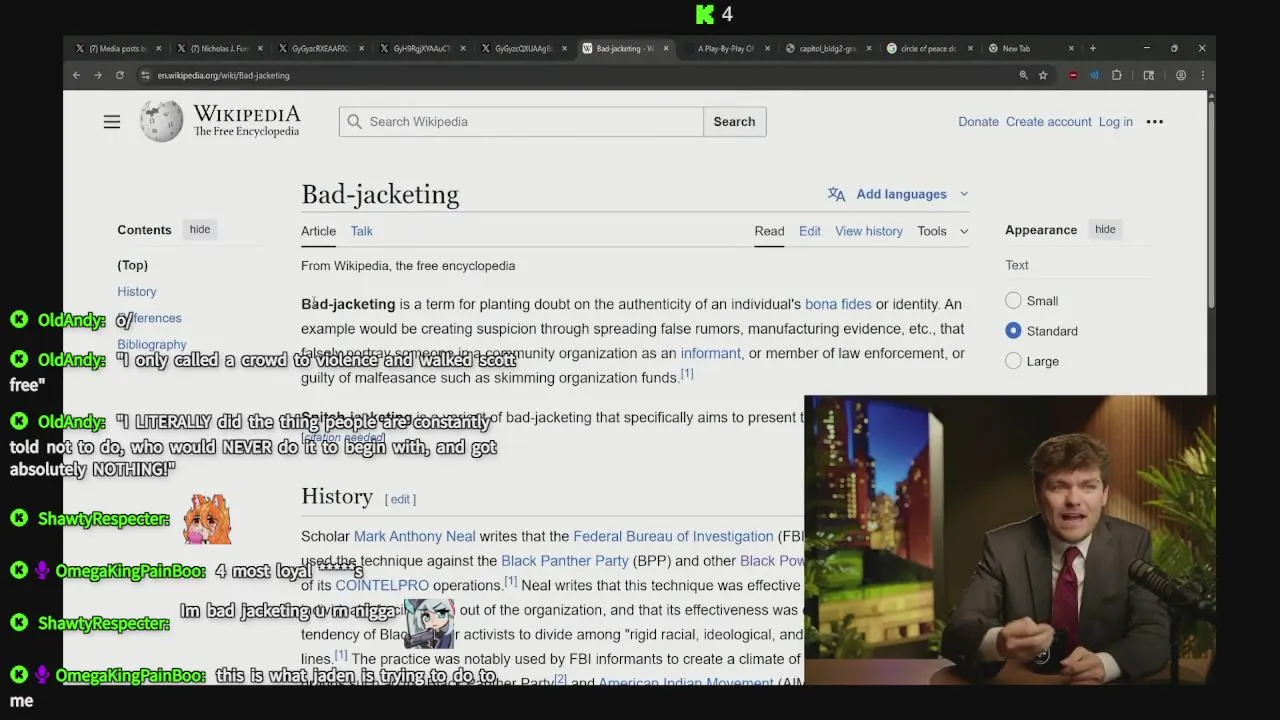
Task: Select Large text size radio button
Action: (x=1013, y=360)
